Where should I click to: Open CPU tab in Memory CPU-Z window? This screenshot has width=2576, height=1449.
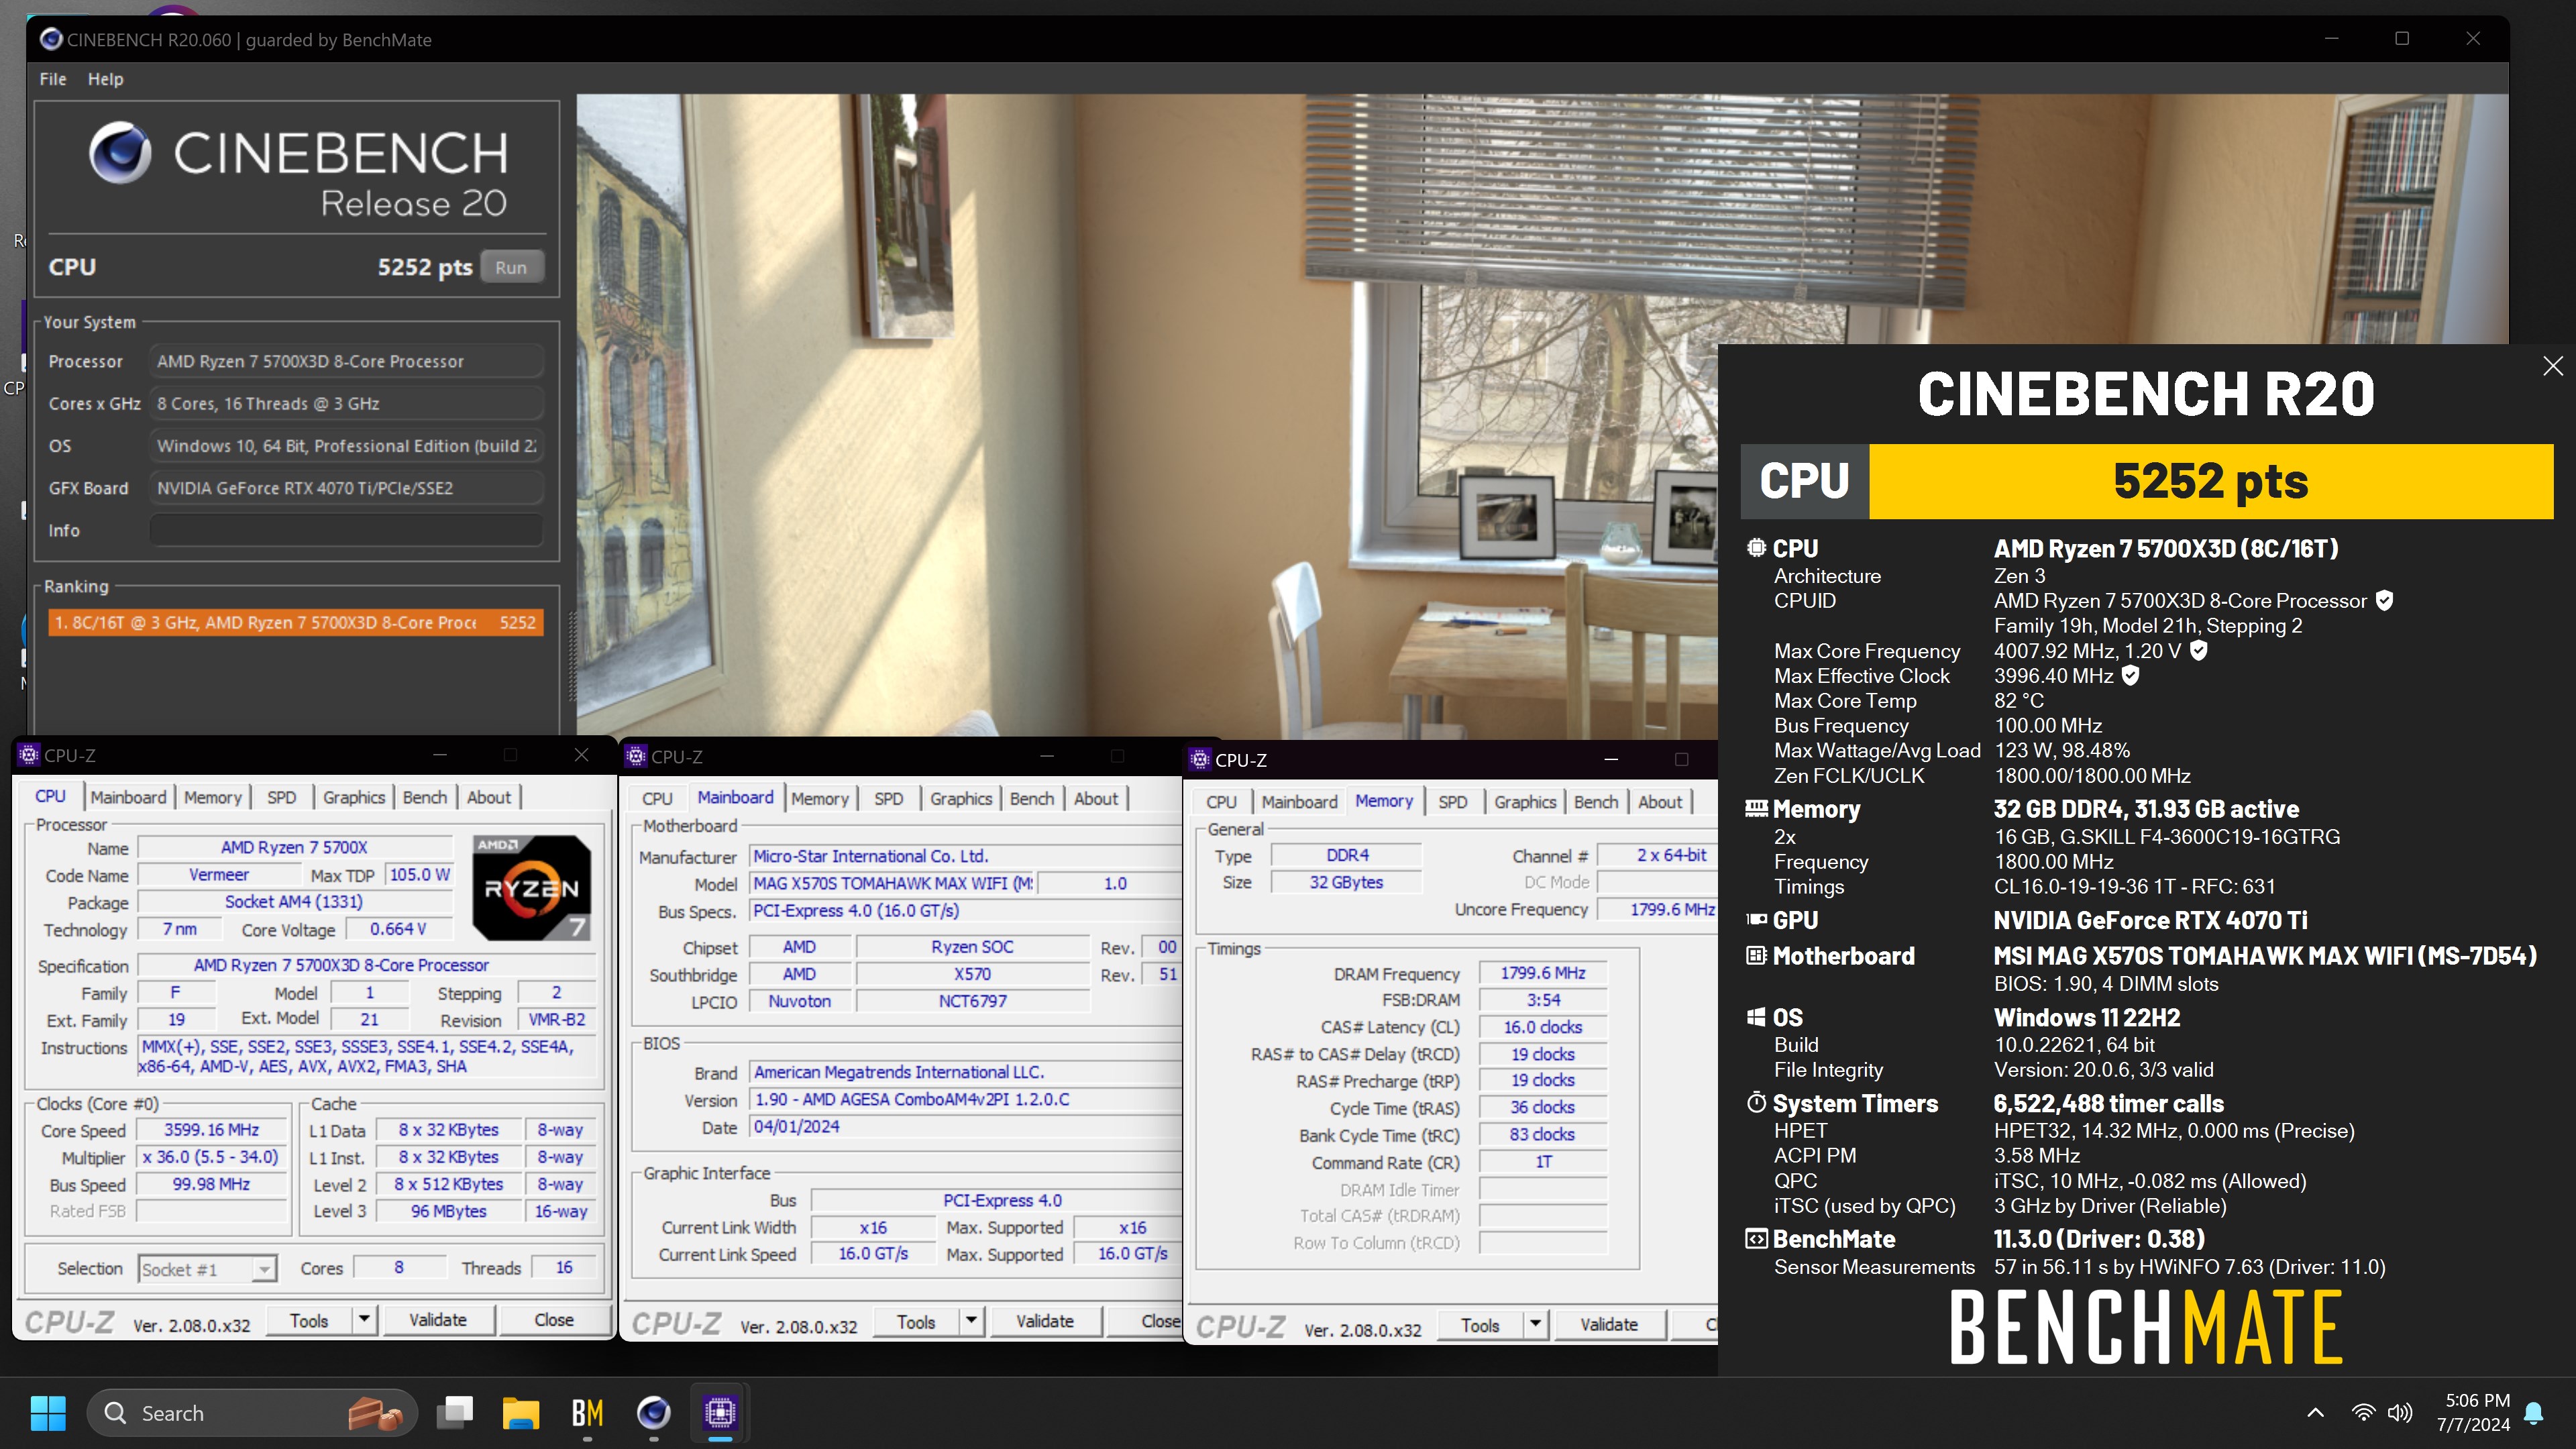click(x=1221, y=802)
